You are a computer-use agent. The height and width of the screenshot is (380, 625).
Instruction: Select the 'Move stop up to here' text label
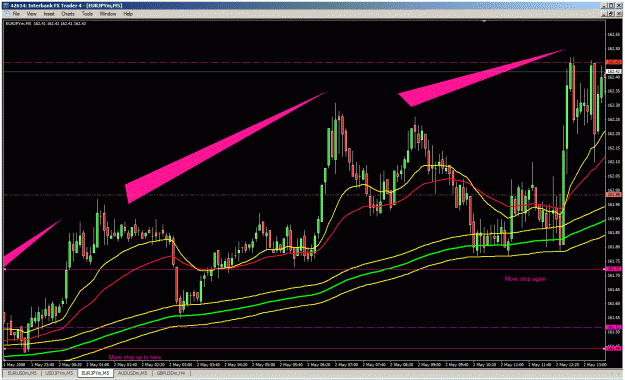coord(135,357)
